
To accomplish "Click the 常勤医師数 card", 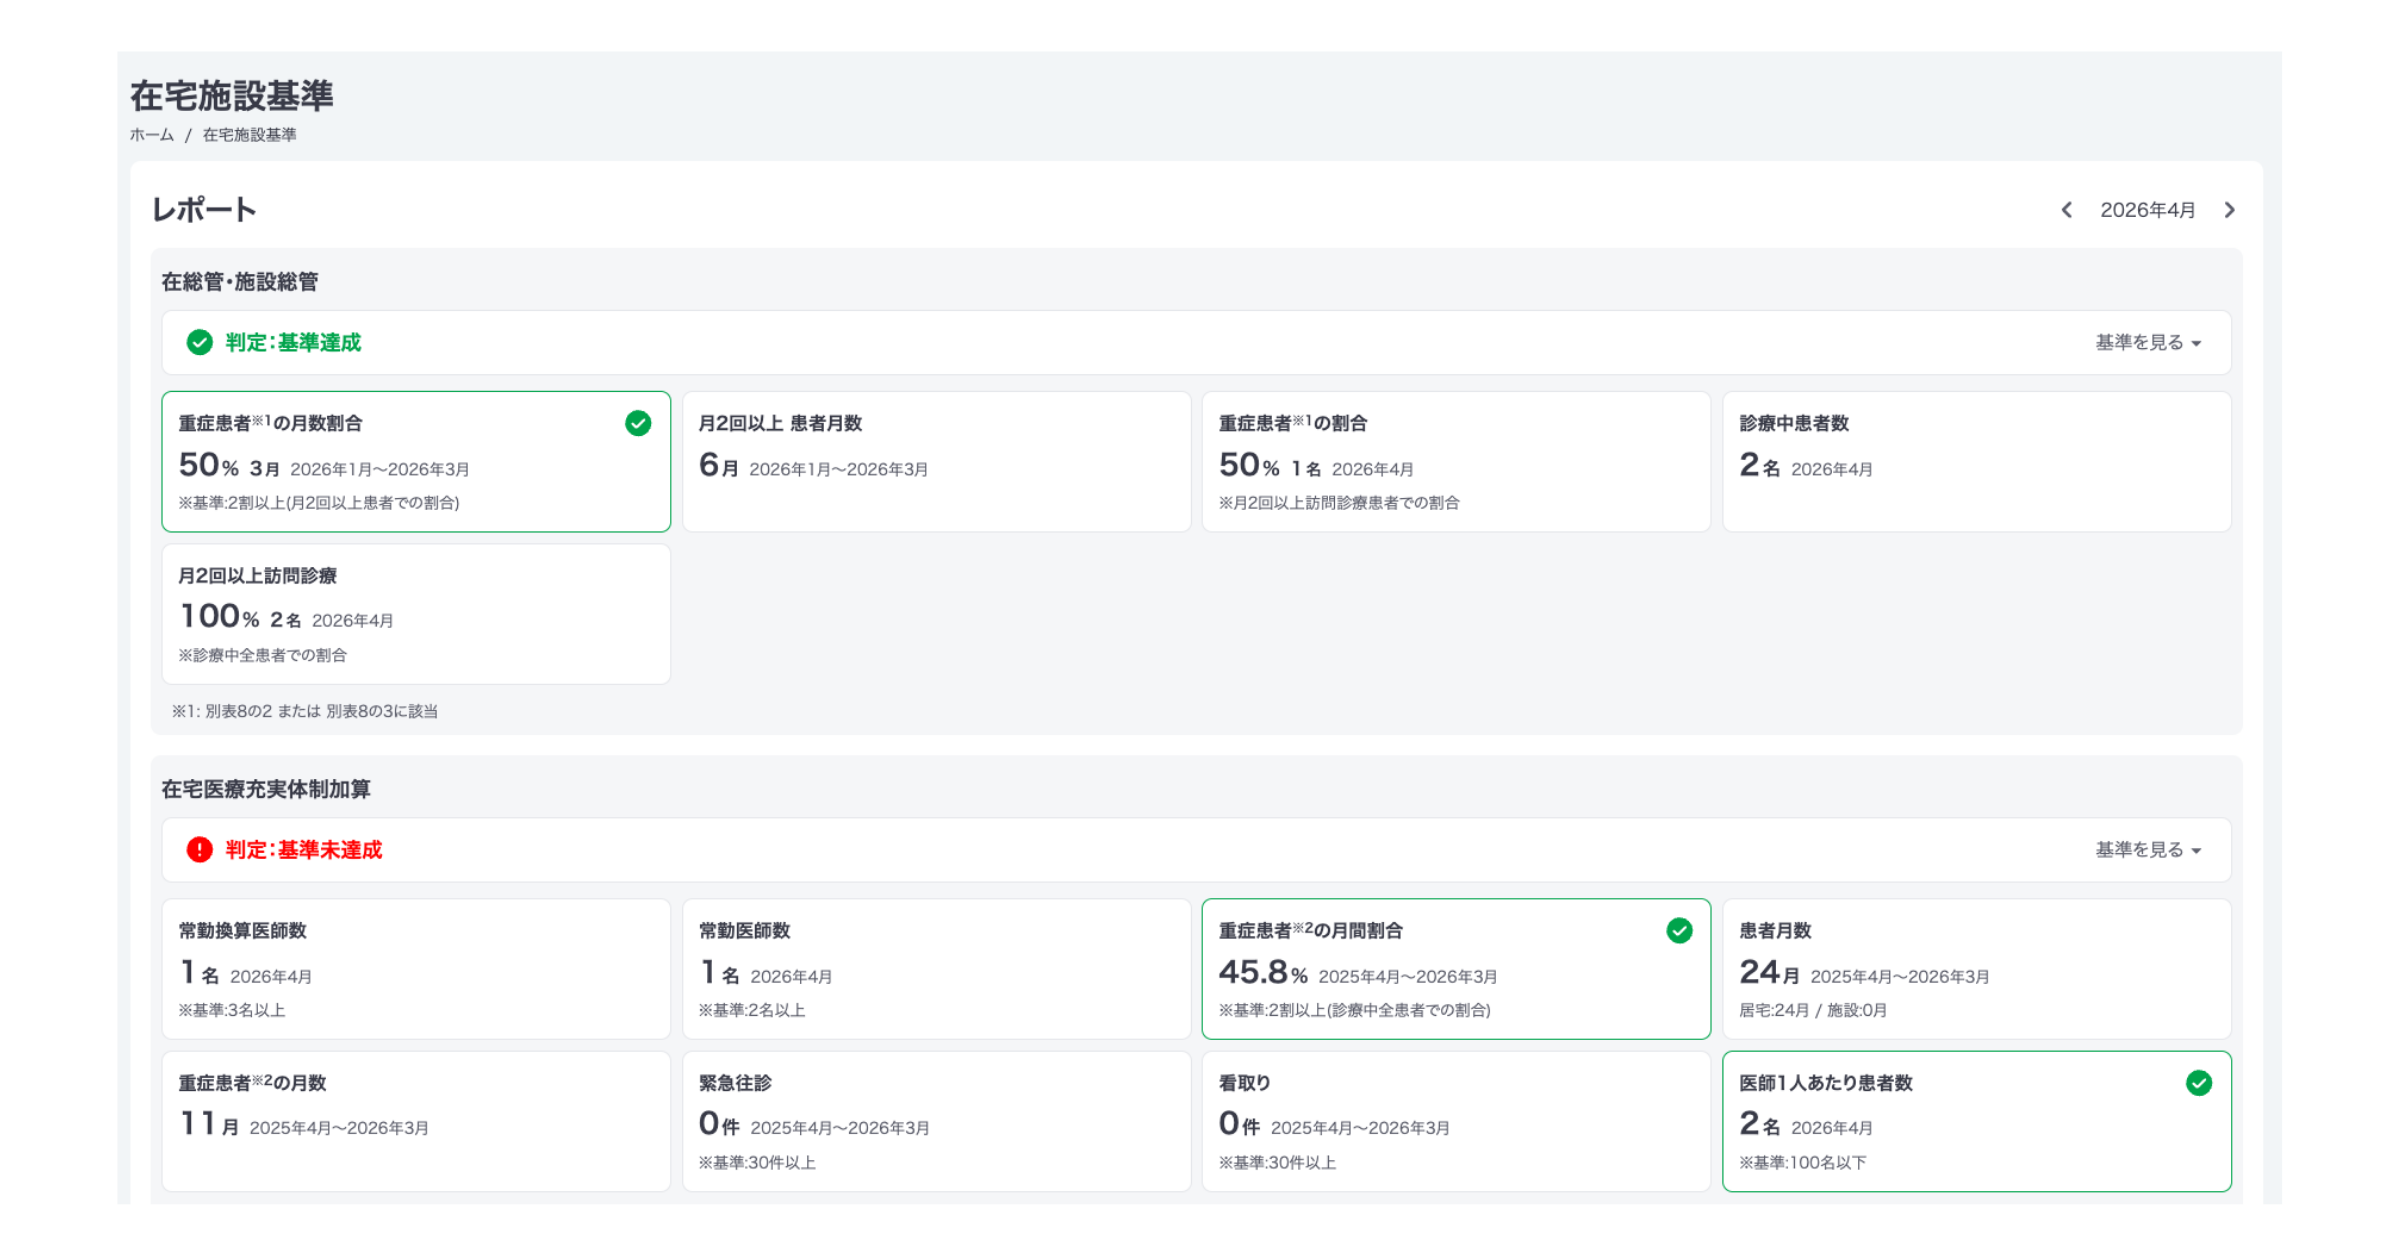I will pos(936,968).
